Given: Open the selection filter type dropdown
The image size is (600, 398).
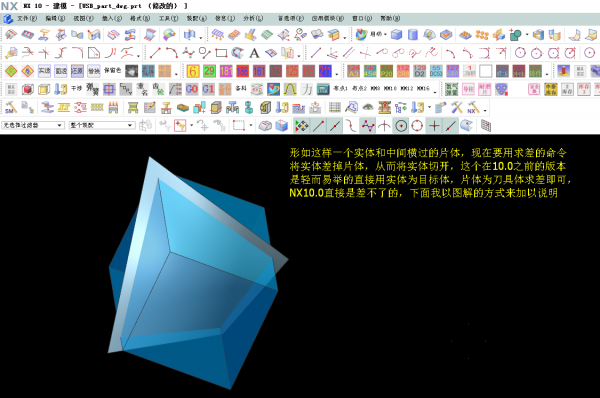Looking at the screenshot, I should 33,125.
